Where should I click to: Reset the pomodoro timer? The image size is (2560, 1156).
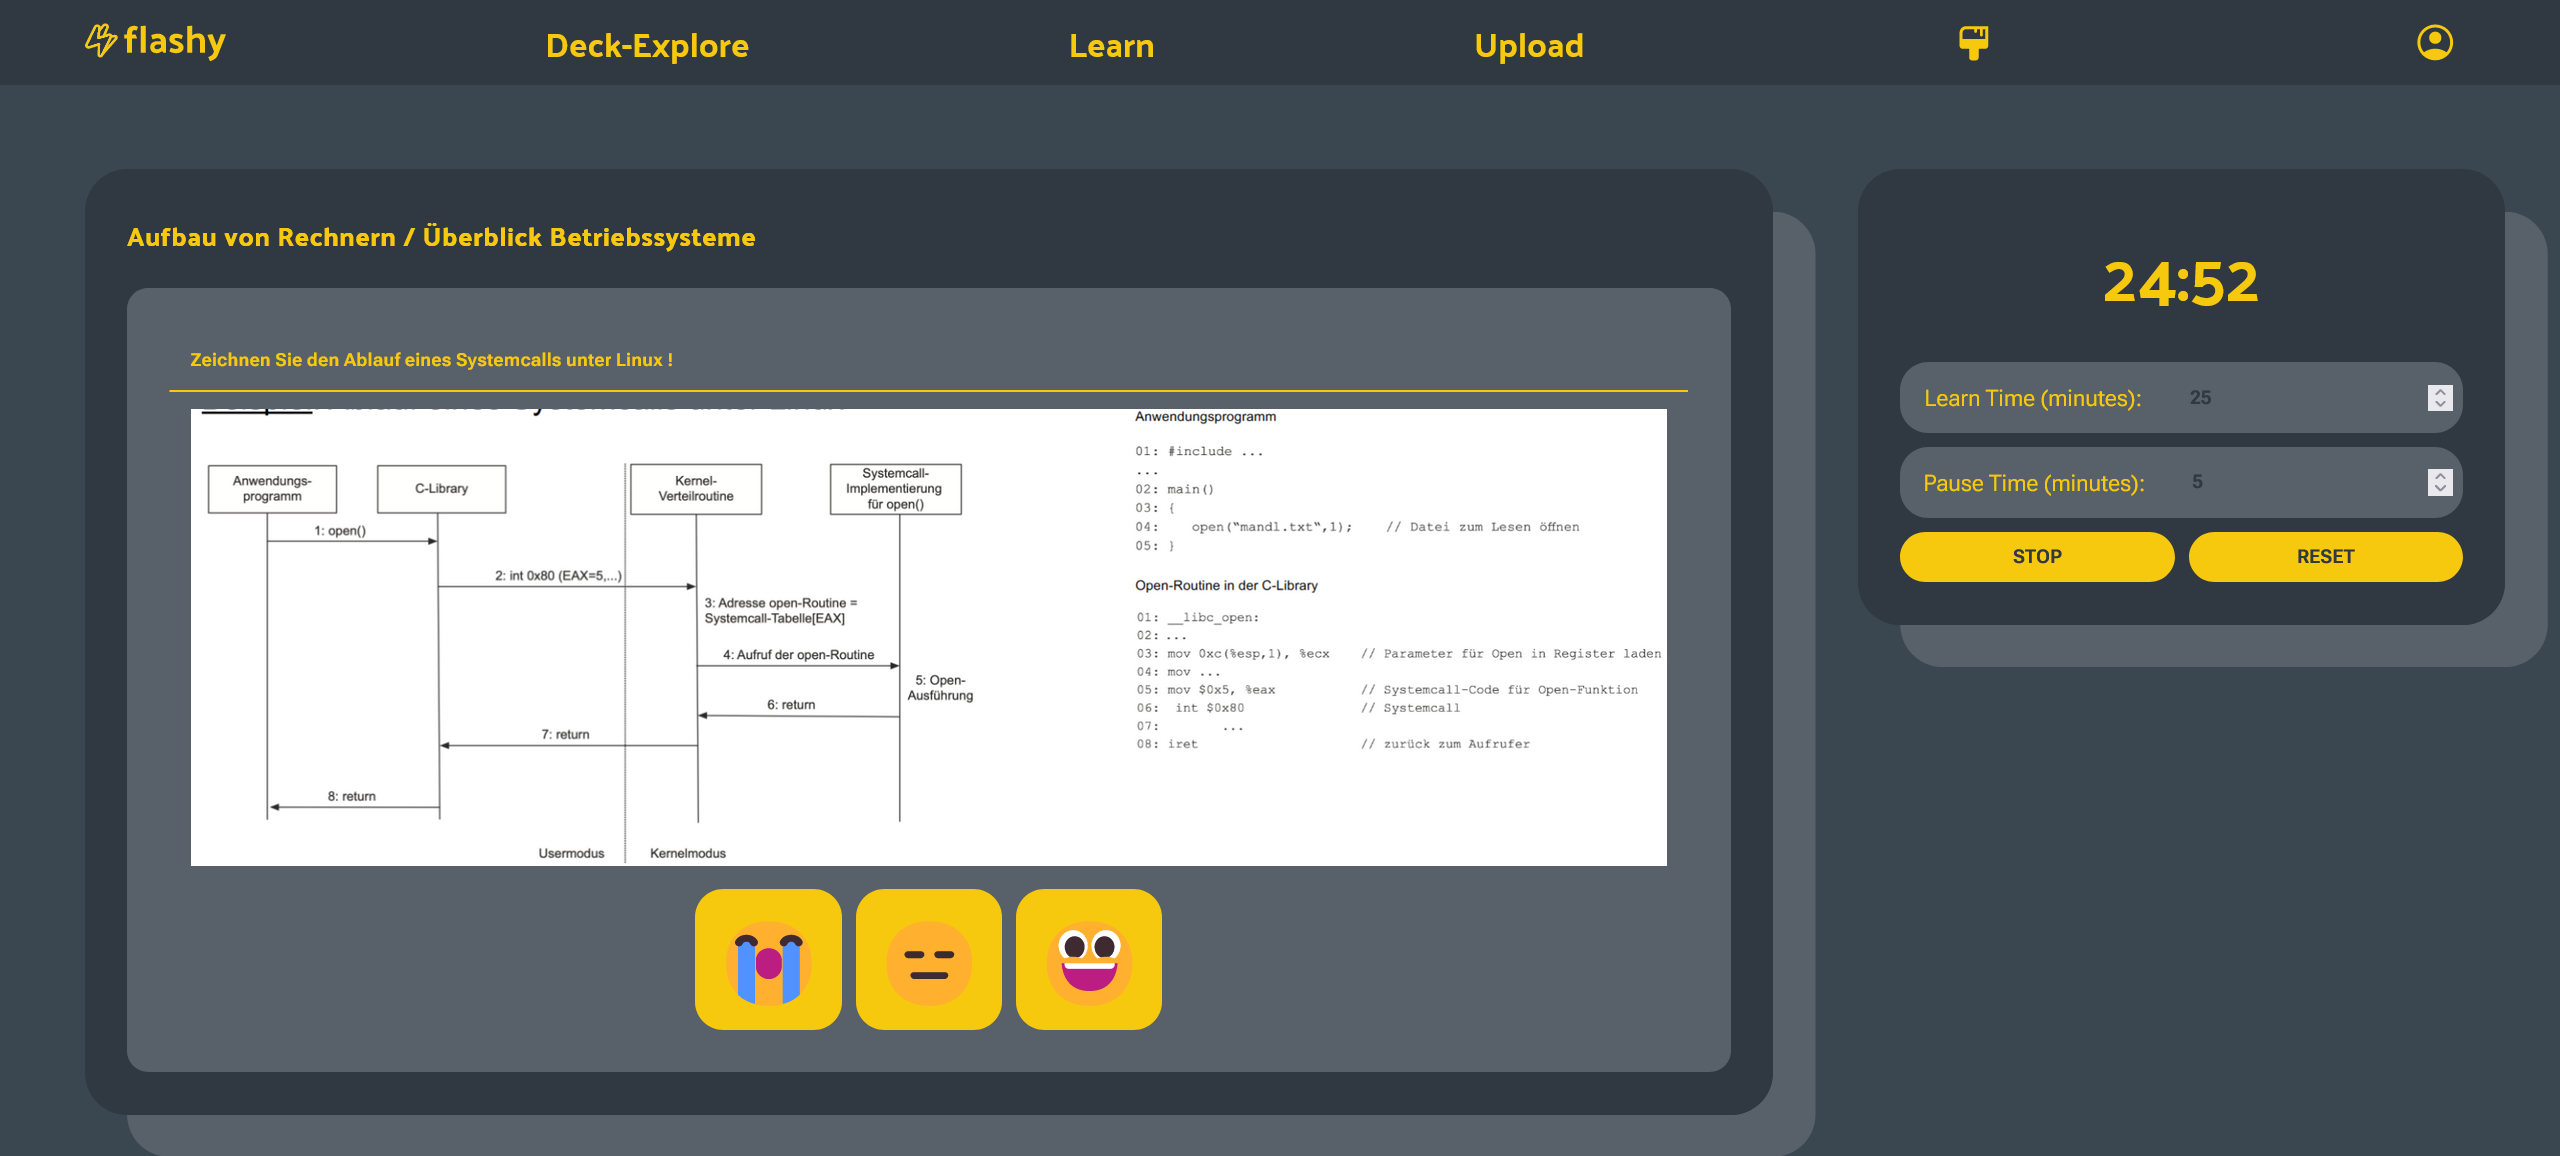click(x=2325, y=556)
